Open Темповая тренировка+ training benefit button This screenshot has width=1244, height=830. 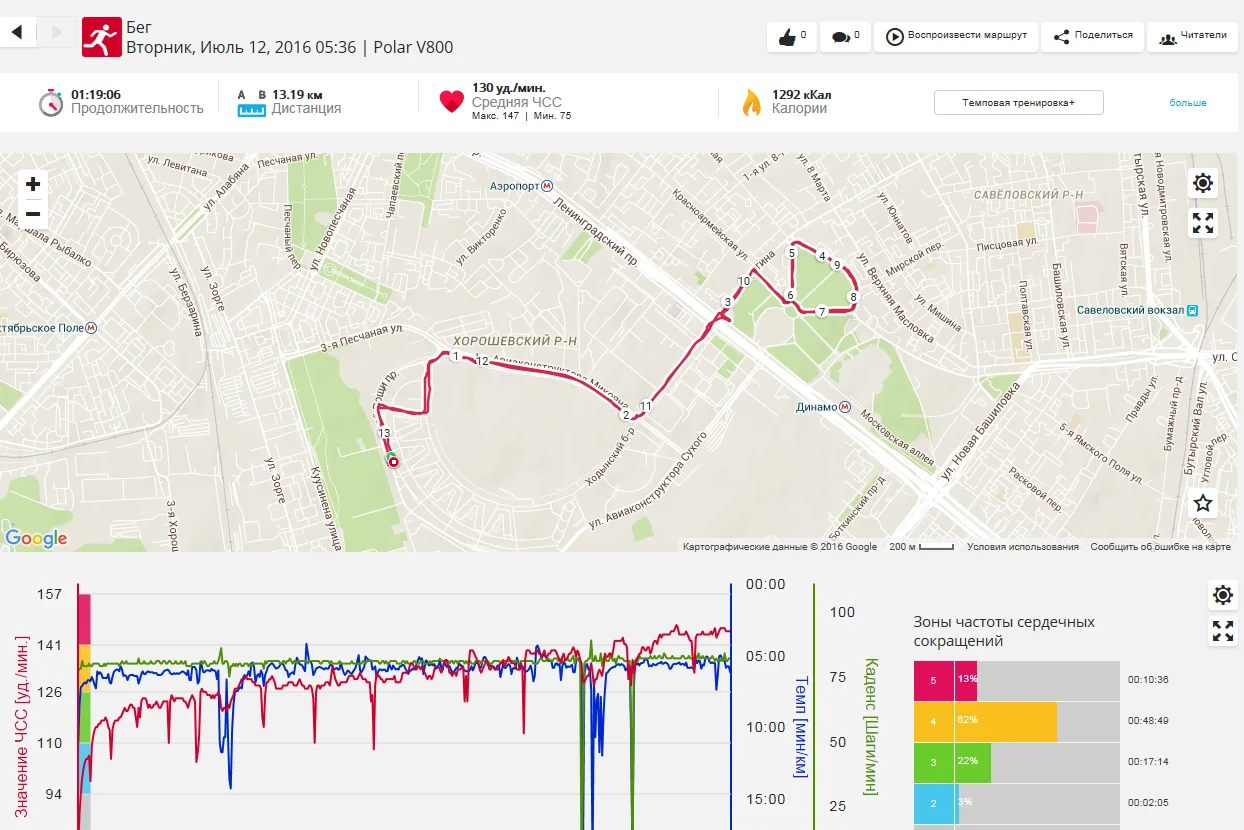1019,103
